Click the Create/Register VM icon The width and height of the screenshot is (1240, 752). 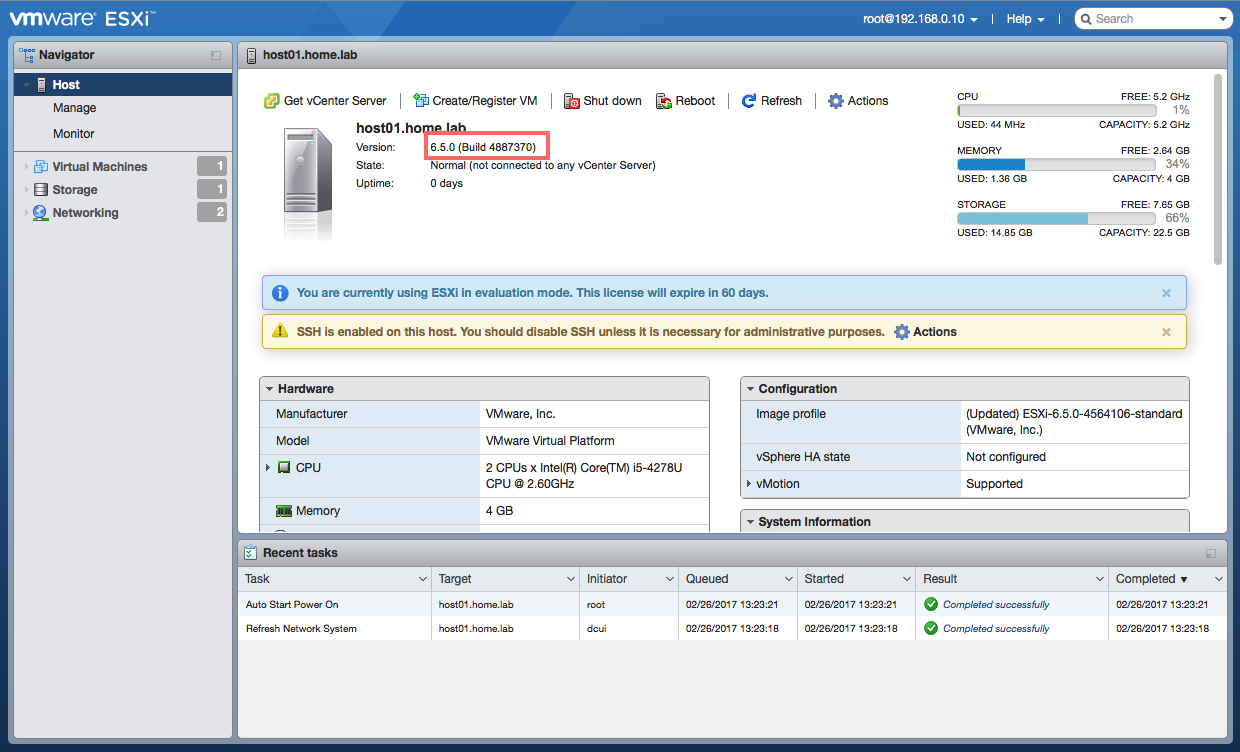[421, 101]
